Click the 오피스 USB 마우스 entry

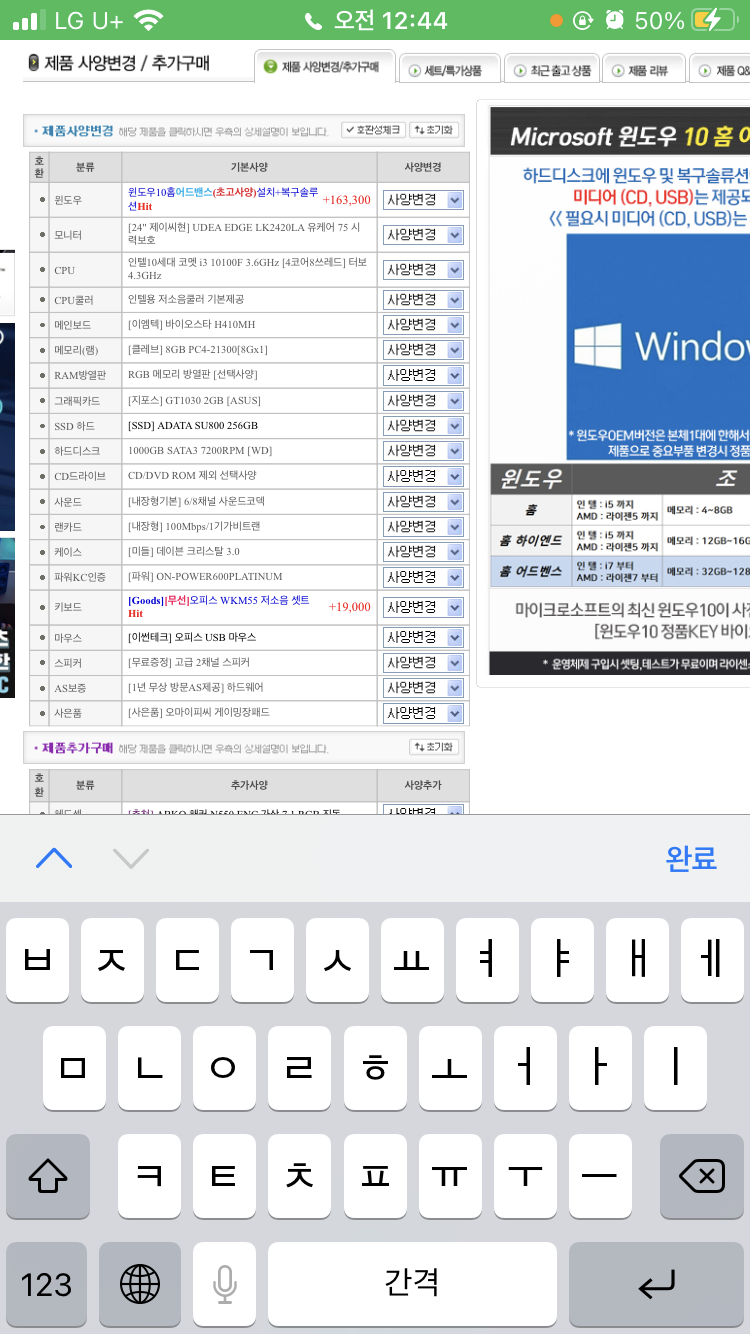[192, 637]
